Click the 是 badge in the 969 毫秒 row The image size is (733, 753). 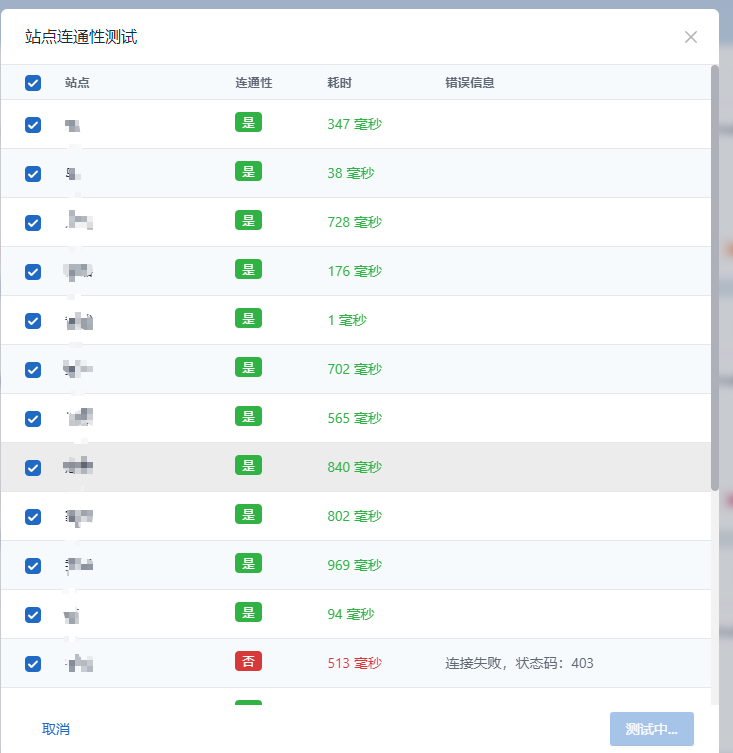[248, 563]
